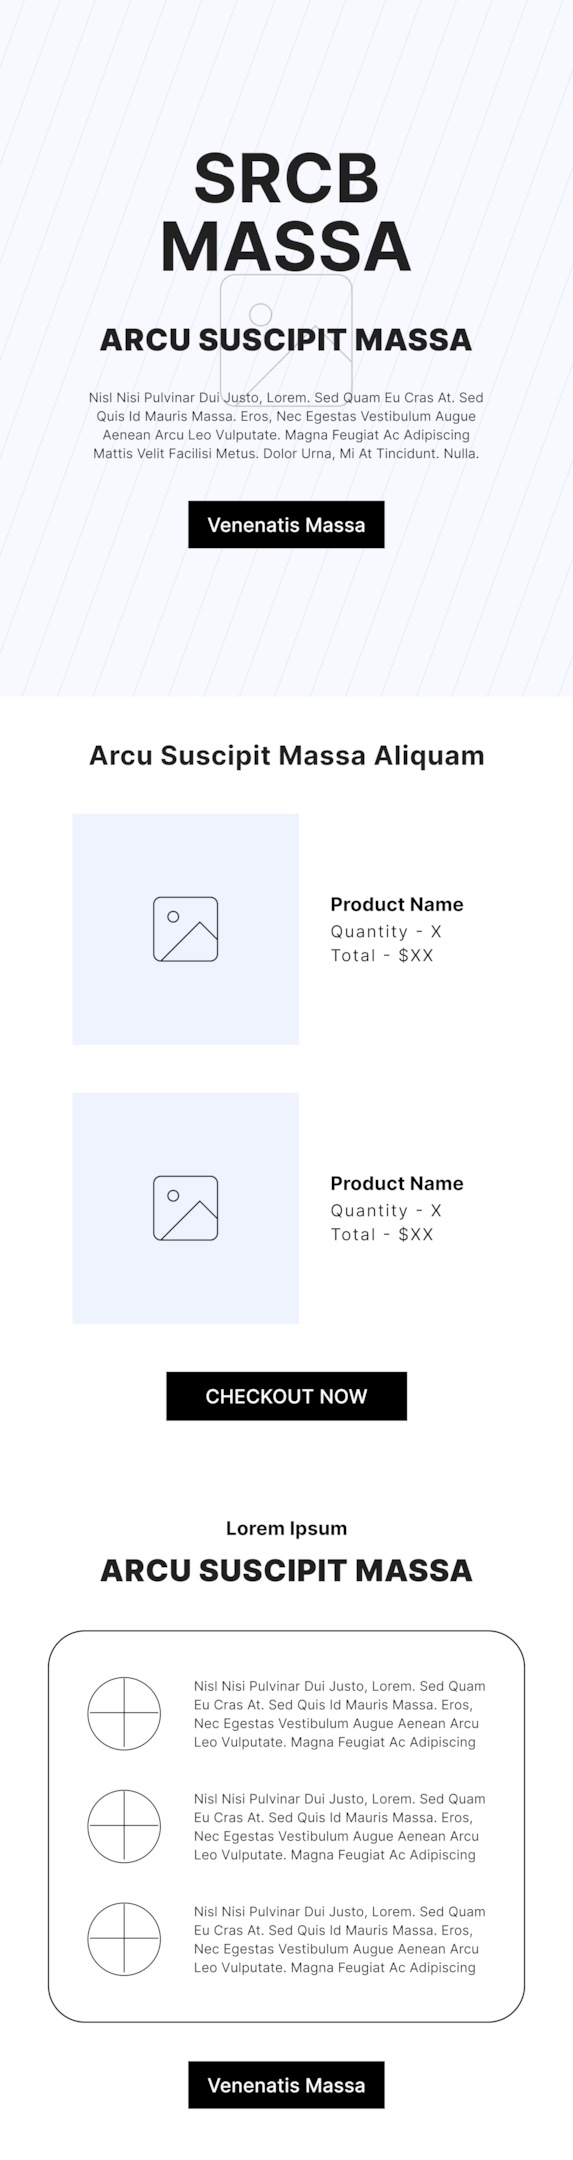Click the third feature paragraph text
The image size is (573, 2160).
pyautogui.click(x=340, y=1939)
